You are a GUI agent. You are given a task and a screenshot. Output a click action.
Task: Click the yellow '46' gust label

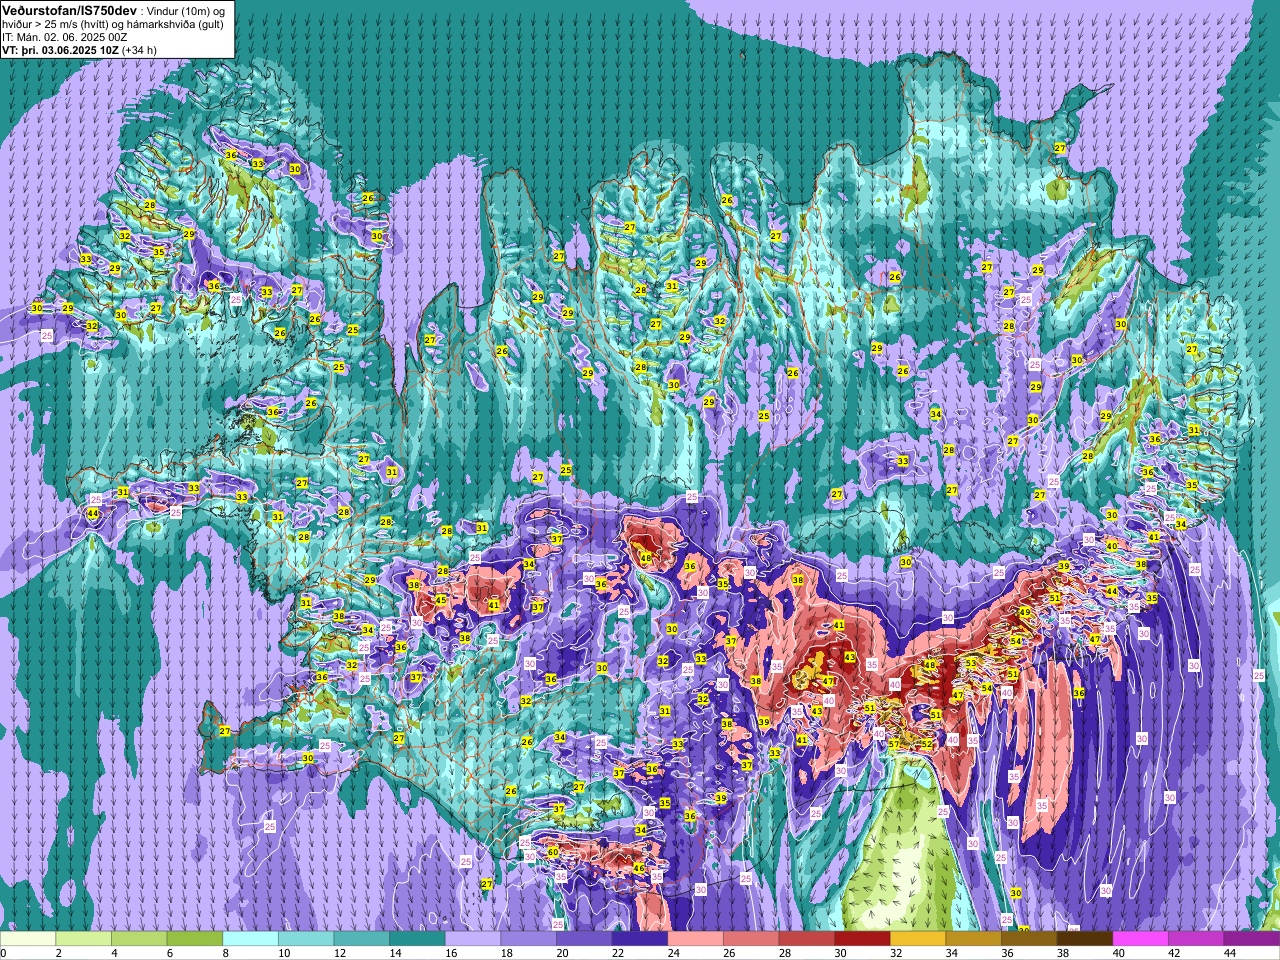click(638, 868)
